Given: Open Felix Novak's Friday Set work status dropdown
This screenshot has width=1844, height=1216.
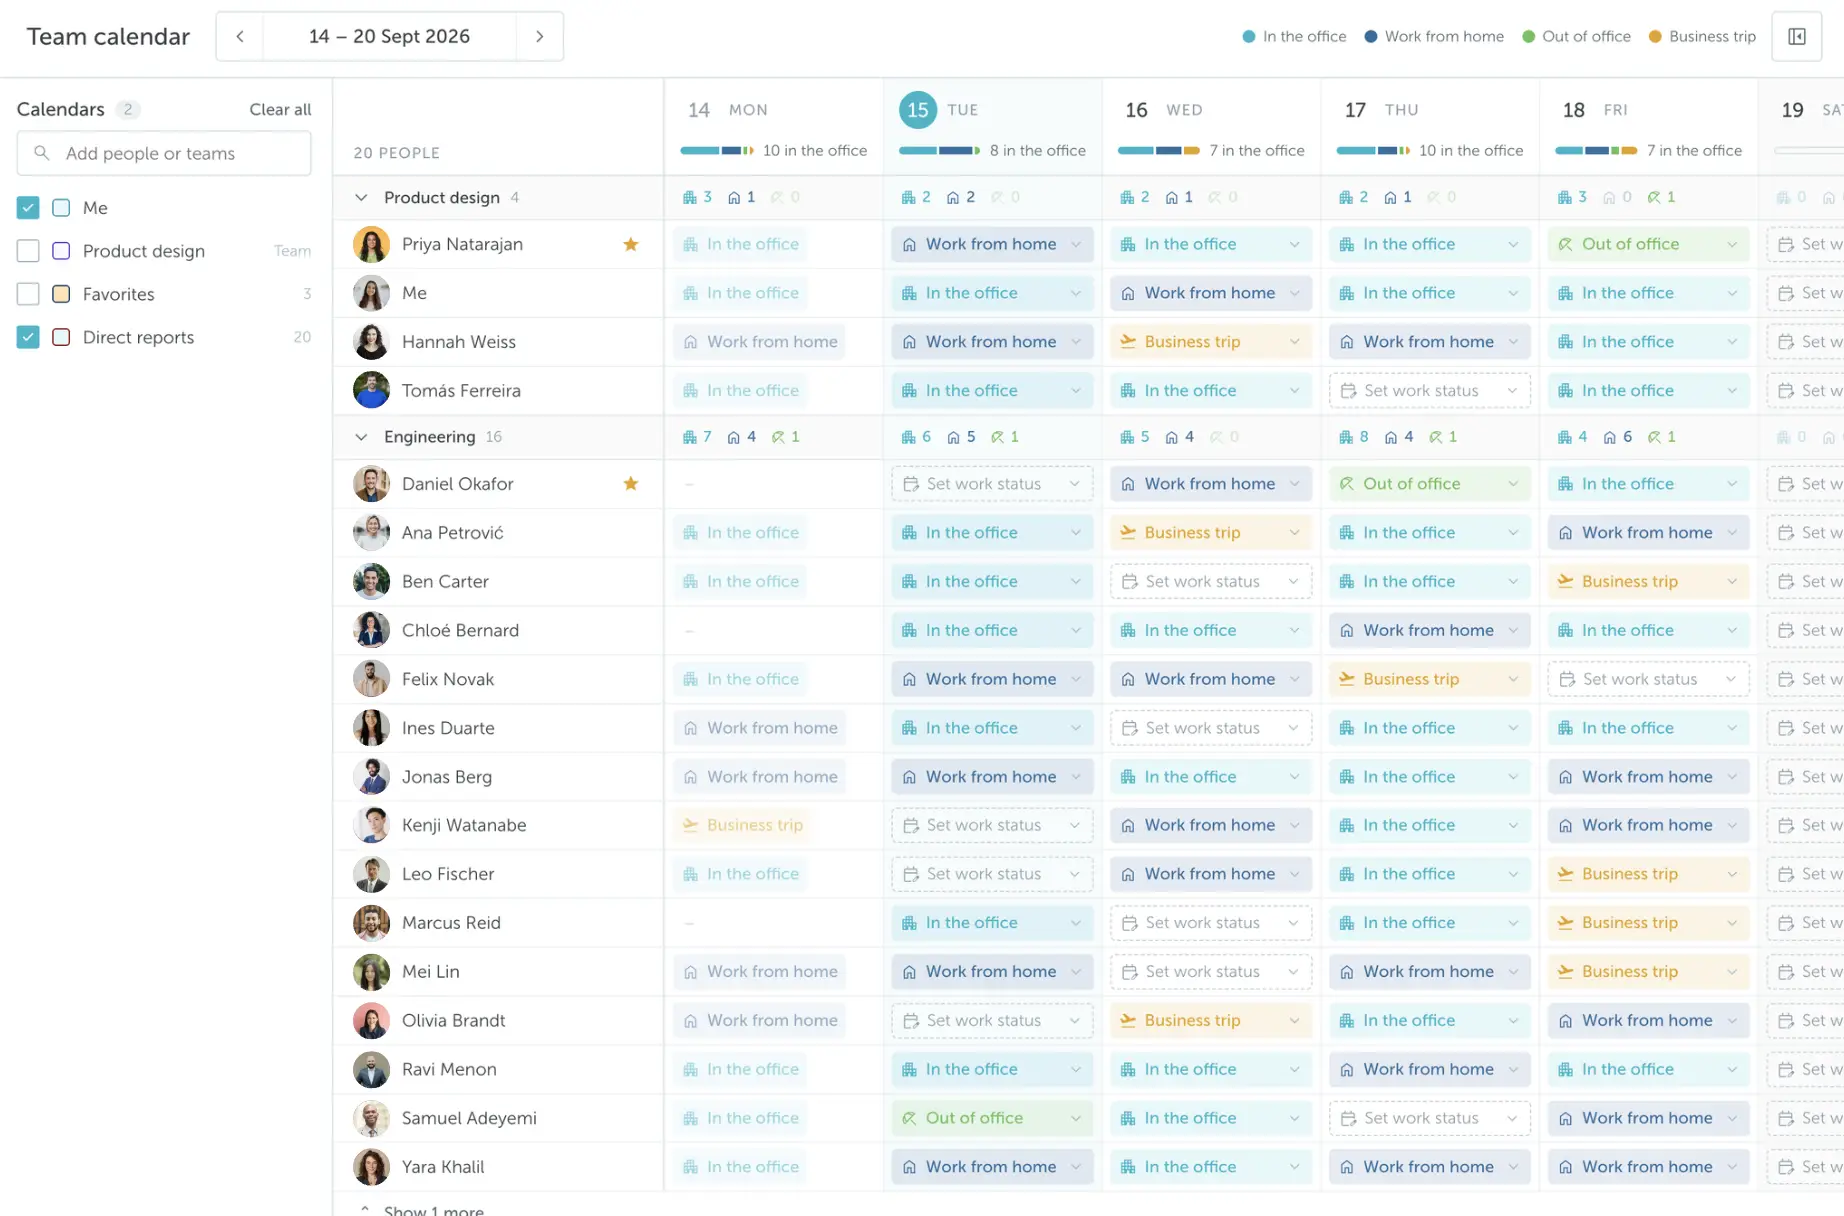Looking at the screenshot, I should coord(1648,679).
